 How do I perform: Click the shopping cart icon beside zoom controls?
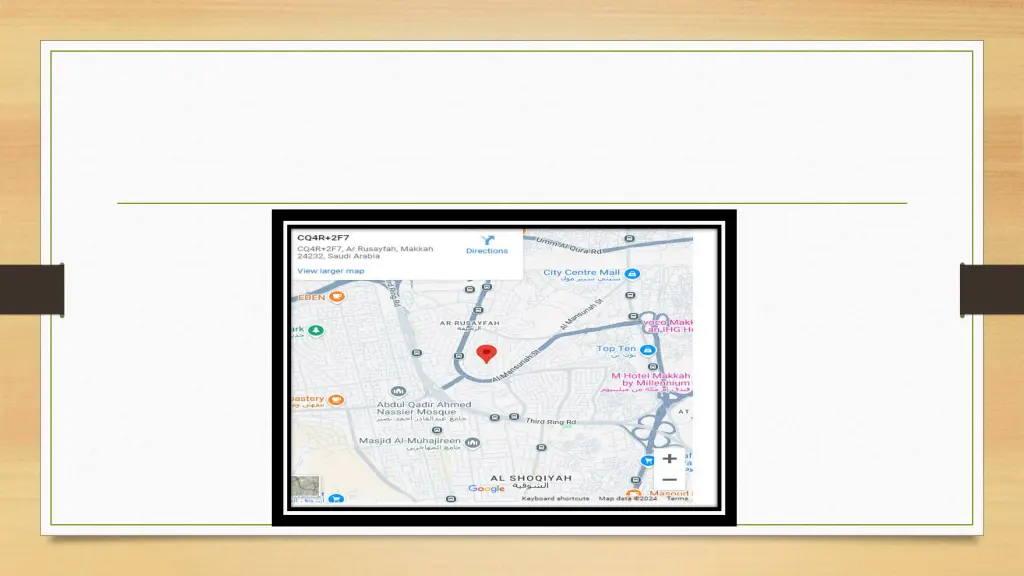tap(647, 460)
